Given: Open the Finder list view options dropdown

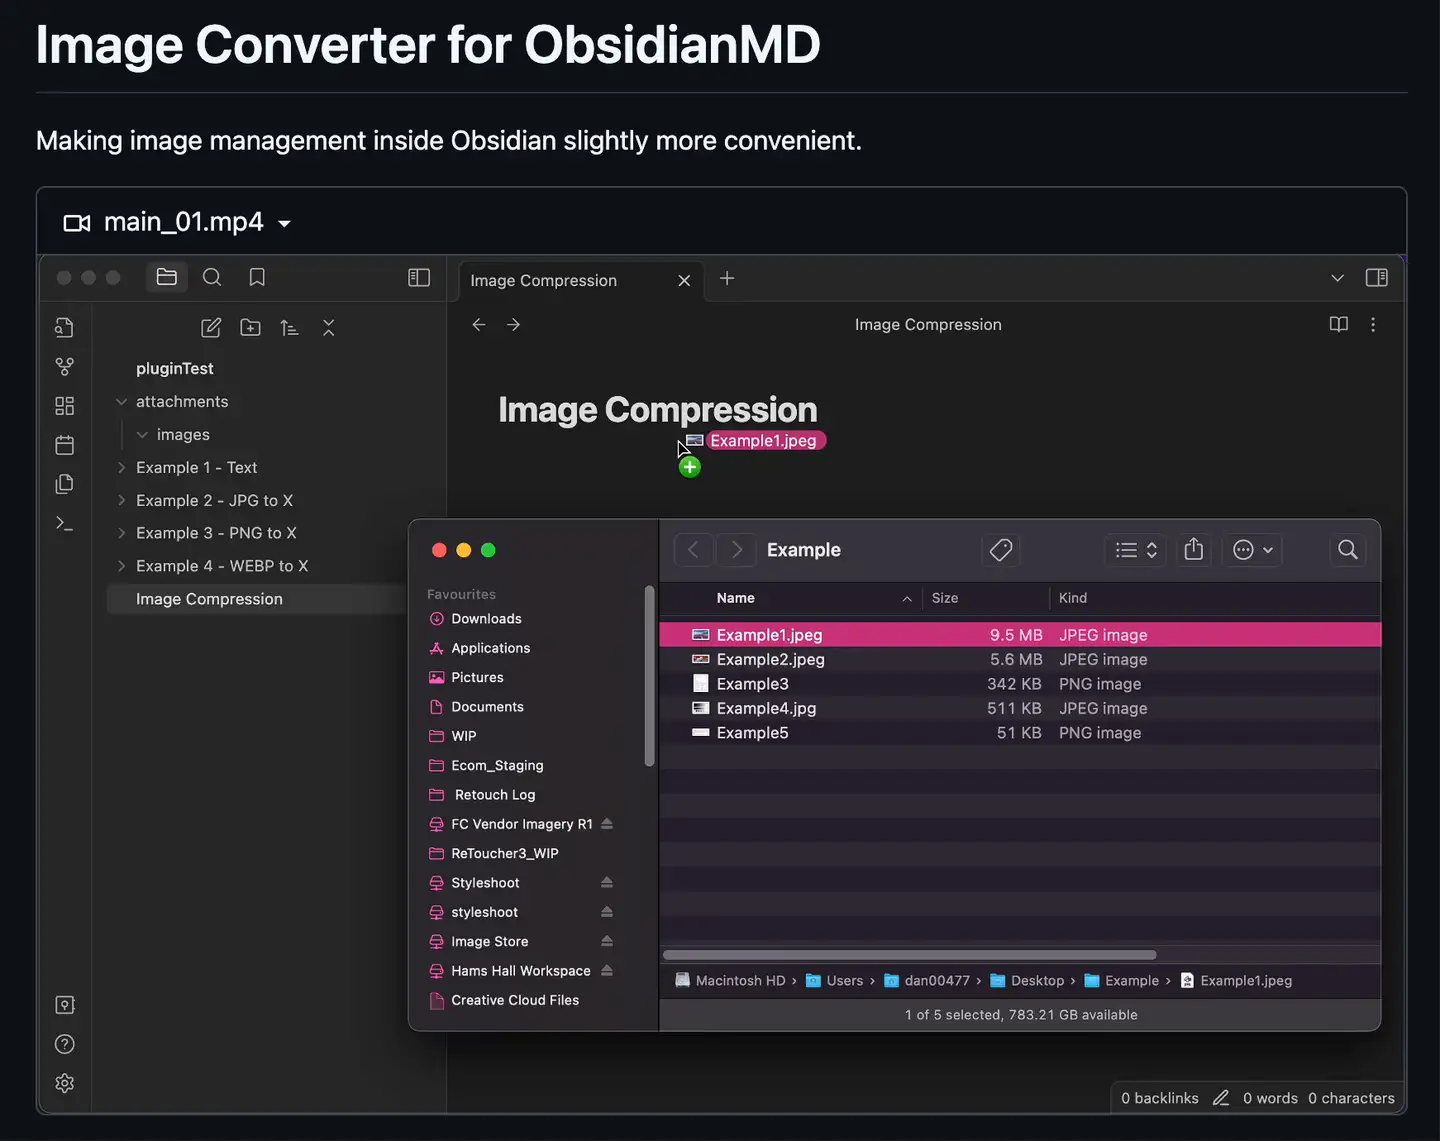Looking at the screenshot, I should 1136,550.
